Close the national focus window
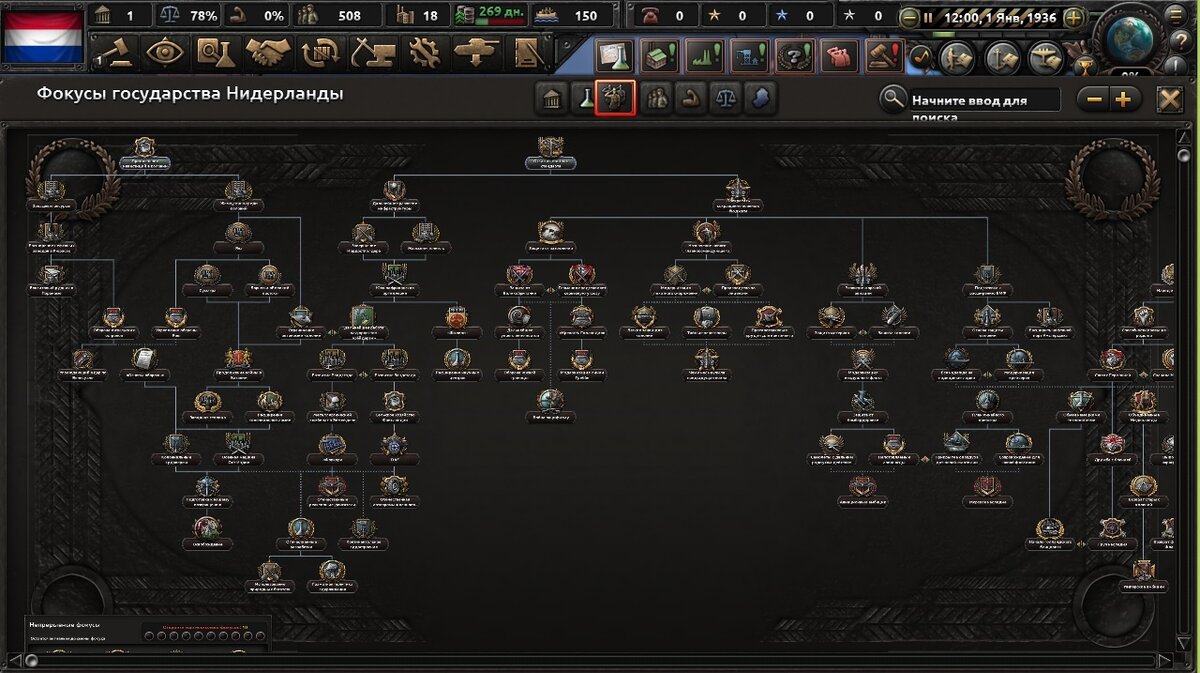Image resolution: width=1200 pixels, height=673 pixels. coord(1170,99)
